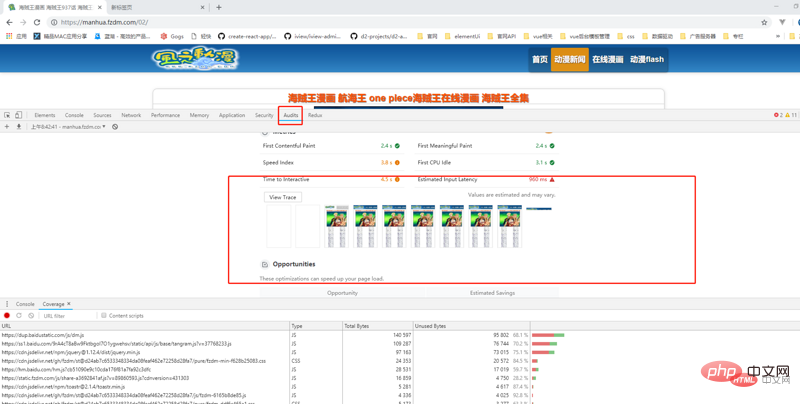Image resolution: width=800 pixels, height=404 pixels.
Task: Click the View Trace button
Action: point(283,197)
